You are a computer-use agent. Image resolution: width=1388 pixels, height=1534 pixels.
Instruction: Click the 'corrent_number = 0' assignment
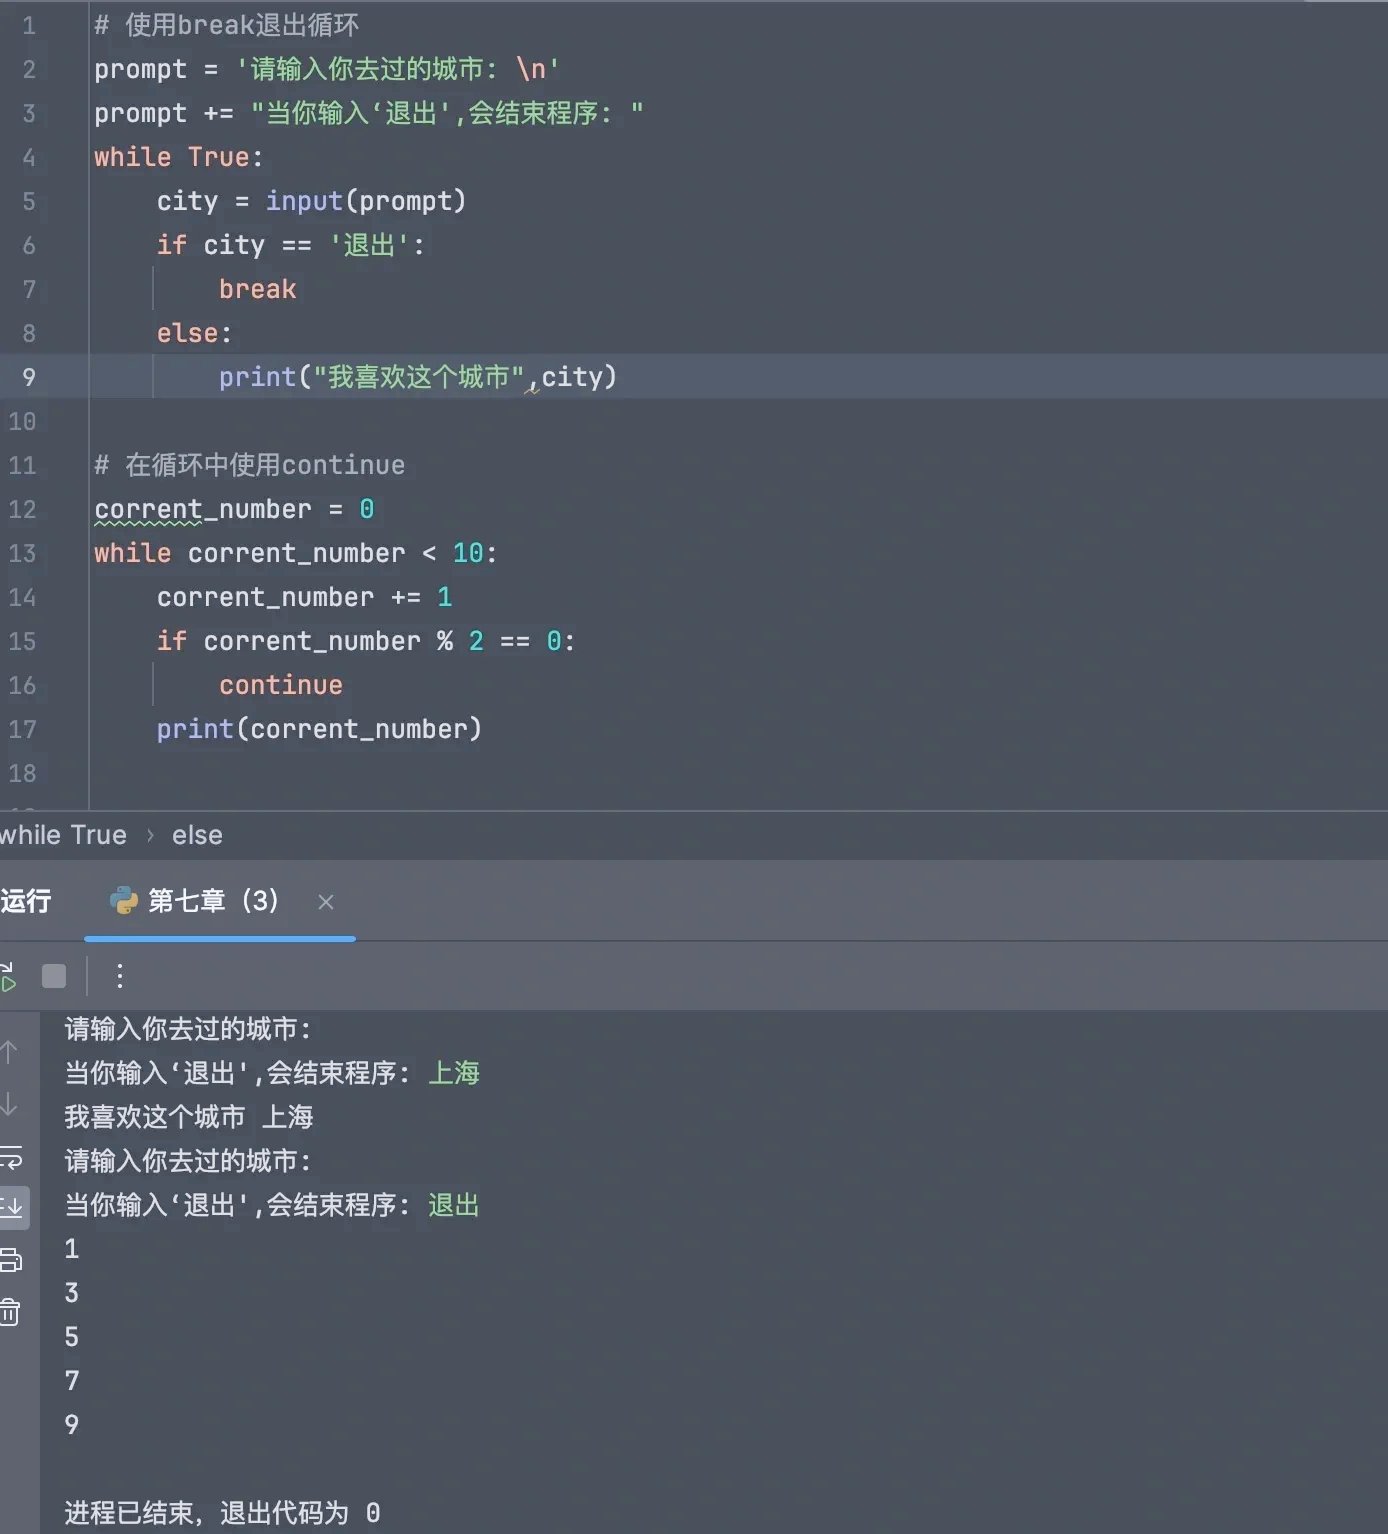tap(234, 509)
